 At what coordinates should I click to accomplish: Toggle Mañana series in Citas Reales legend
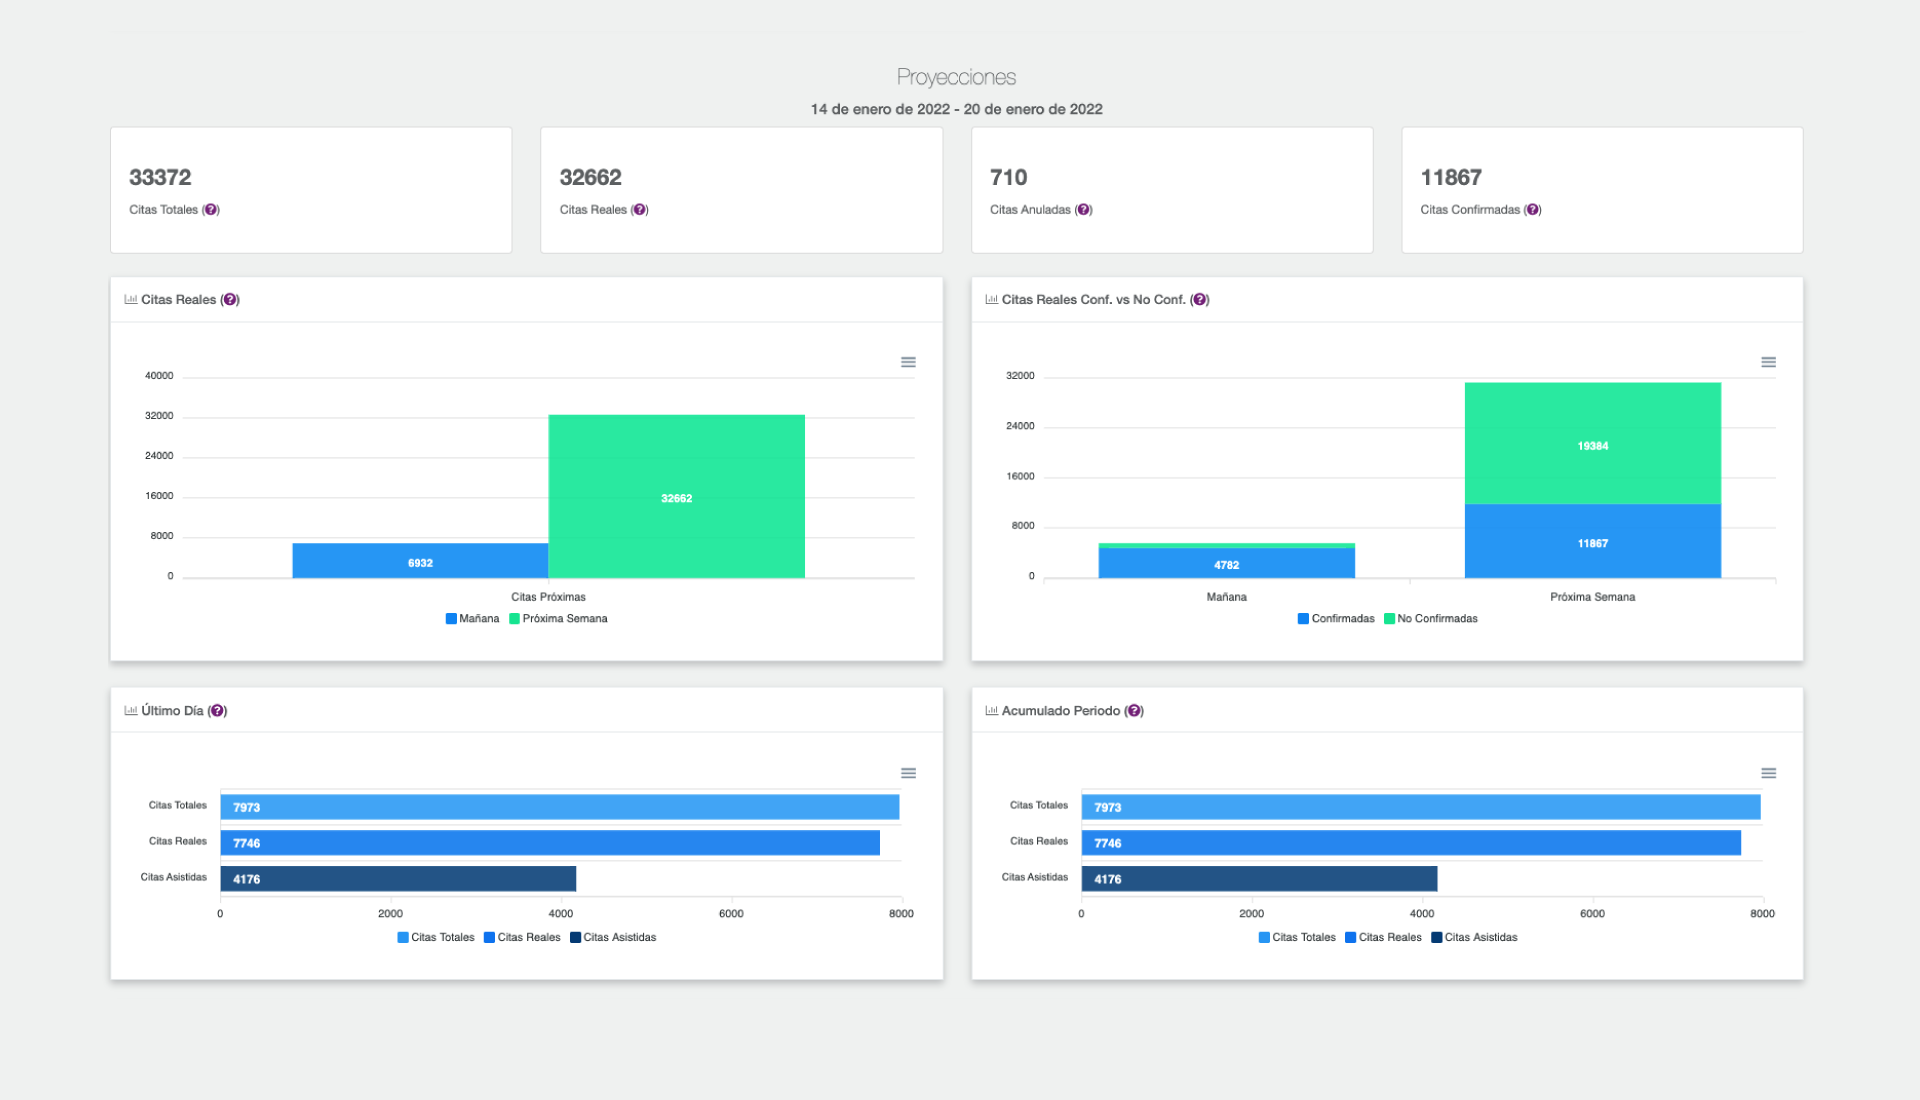[472, 619]
